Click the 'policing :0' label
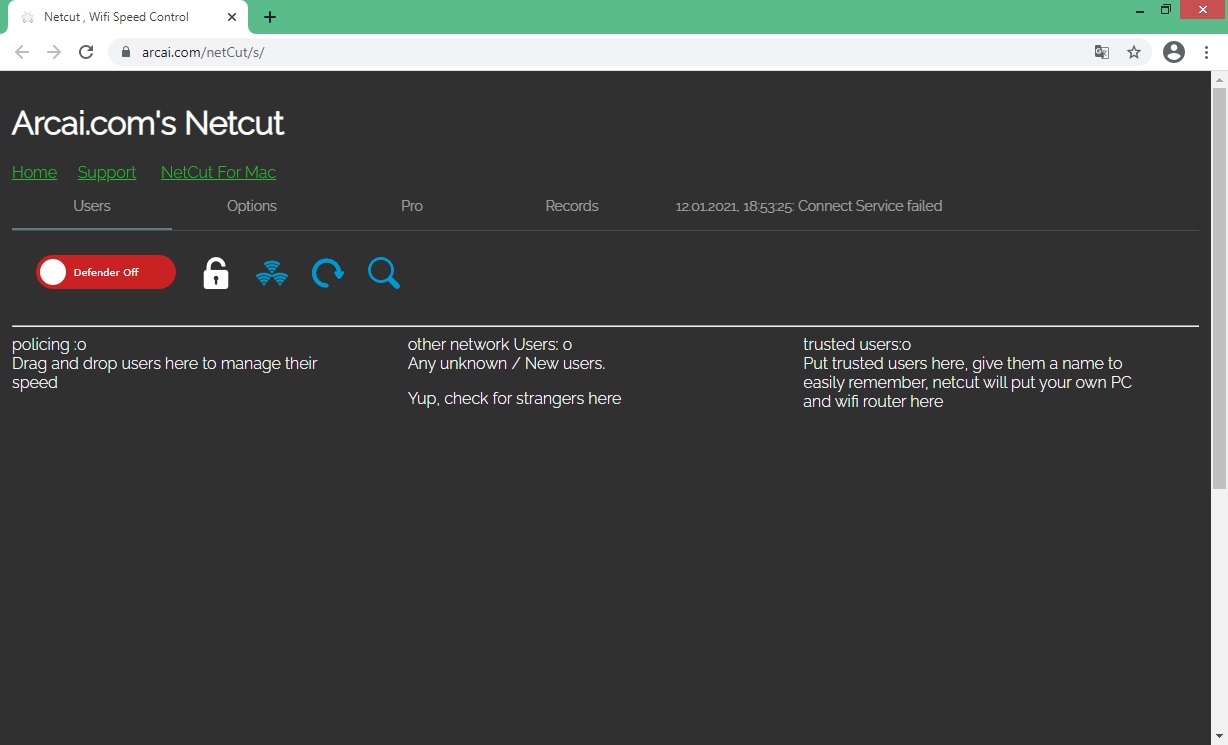This screenshot has height=745, width=1228. click(x=49, y=344)
